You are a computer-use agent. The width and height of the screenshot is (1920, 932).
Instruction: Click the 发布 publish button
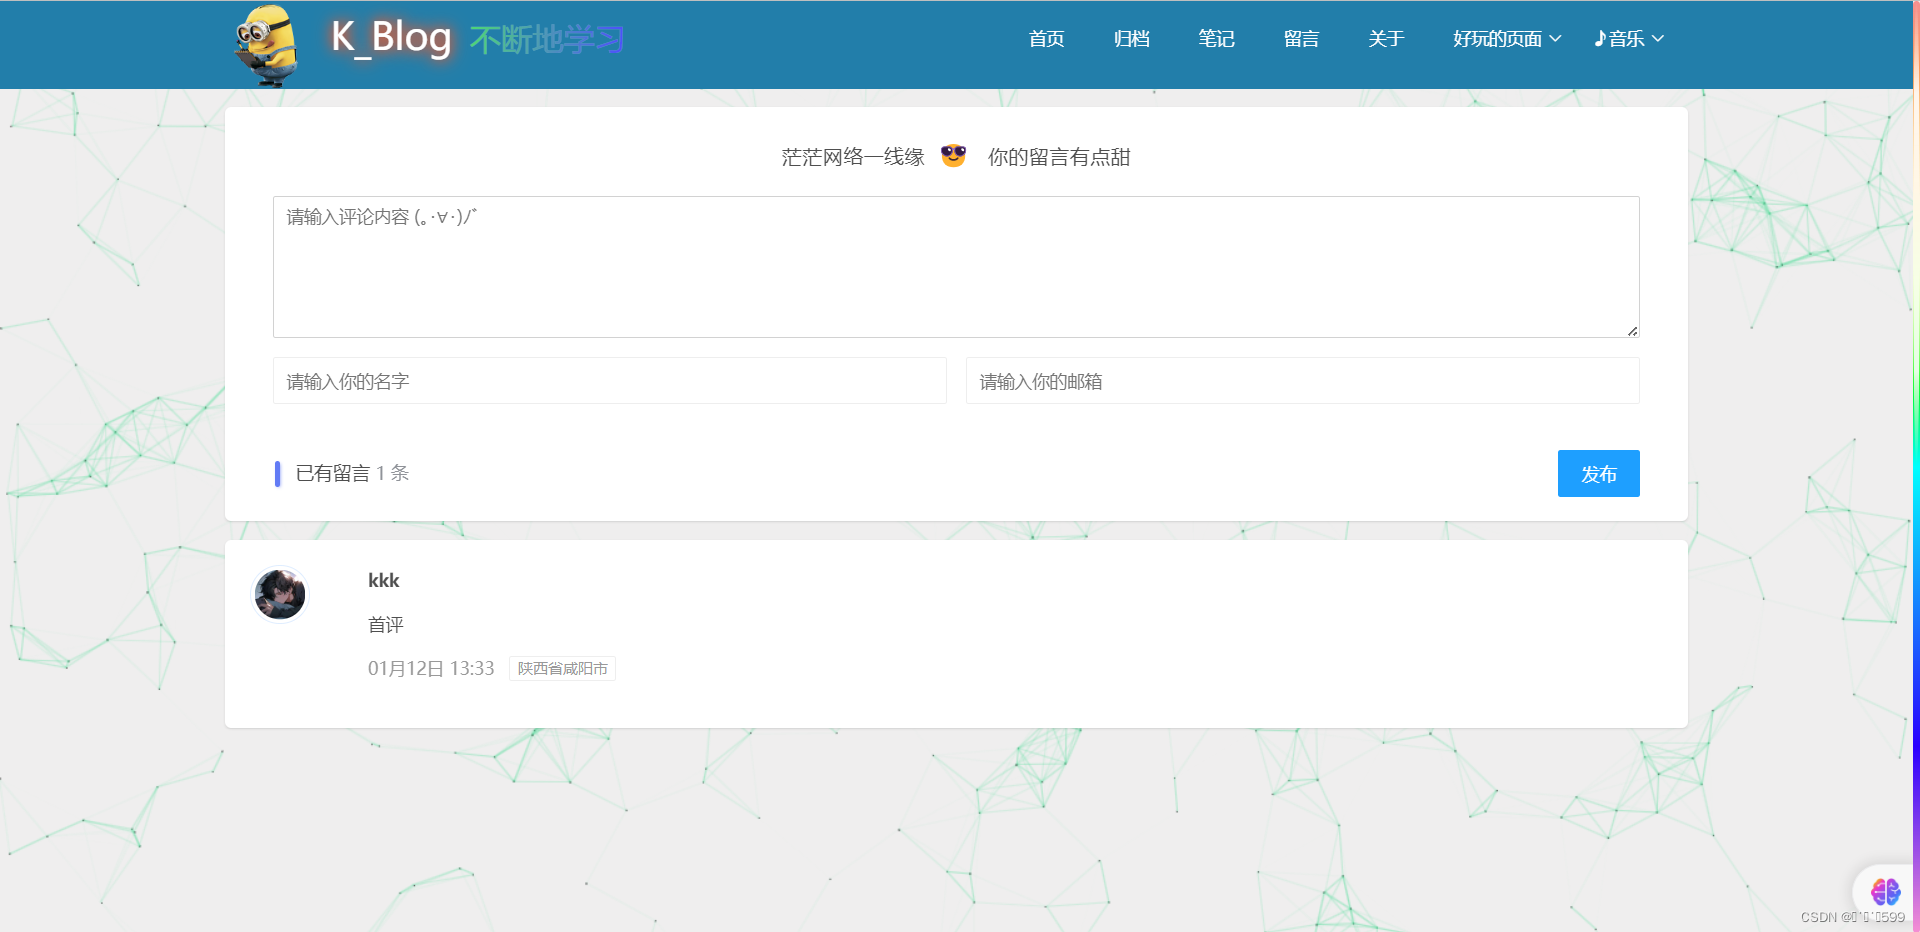tap(1598, 474)
